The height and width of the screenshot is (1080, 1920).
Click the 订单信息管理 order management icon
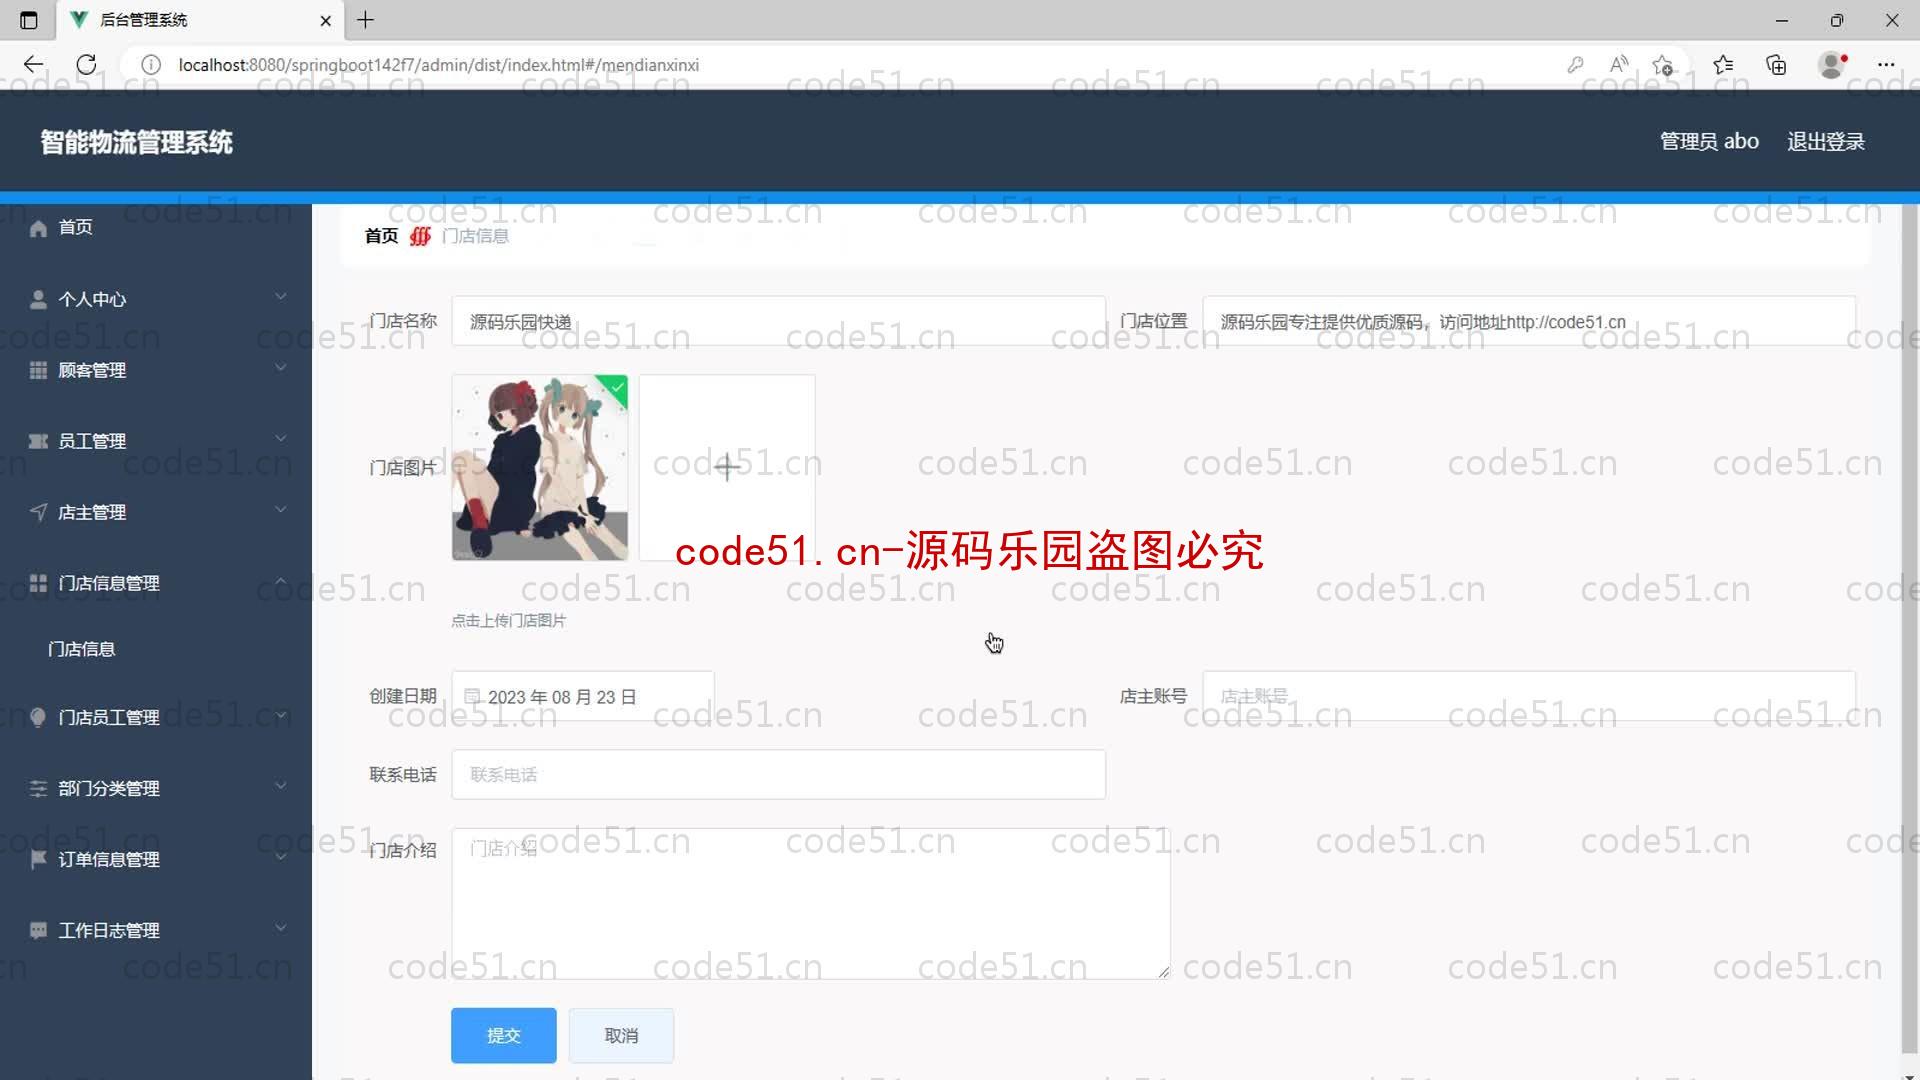pyautogui.click(x=36, y=858)
